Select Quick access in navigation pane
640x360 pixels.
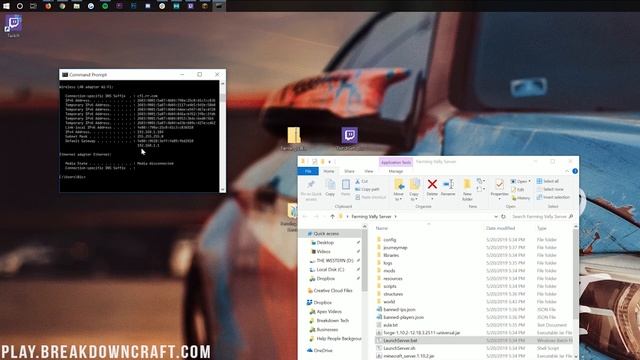326,233
